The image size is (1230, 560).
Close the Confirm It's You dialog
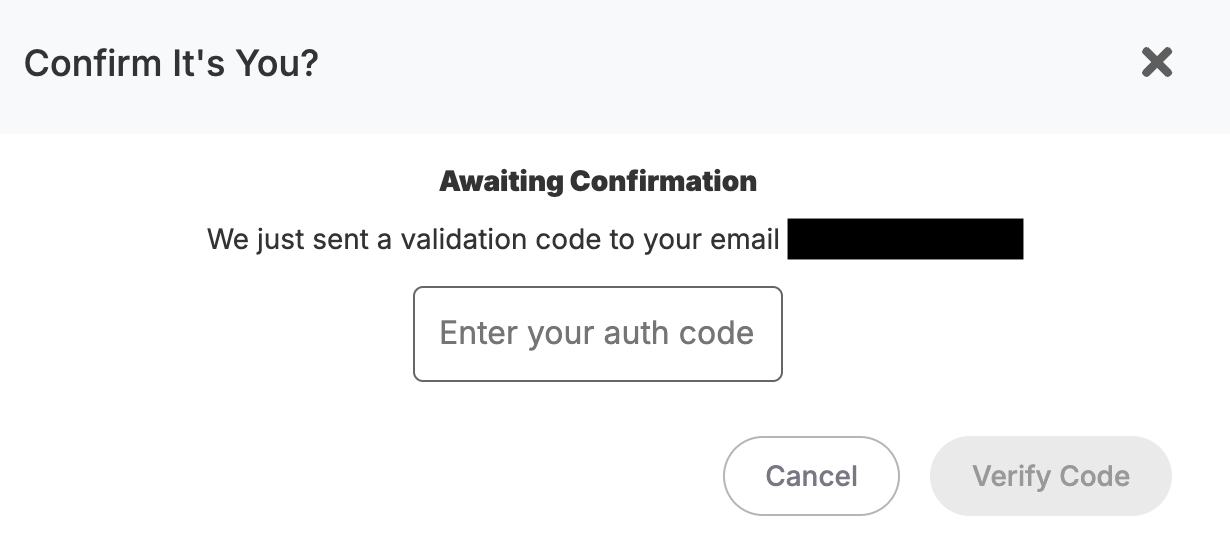(x=1157, y=63)
